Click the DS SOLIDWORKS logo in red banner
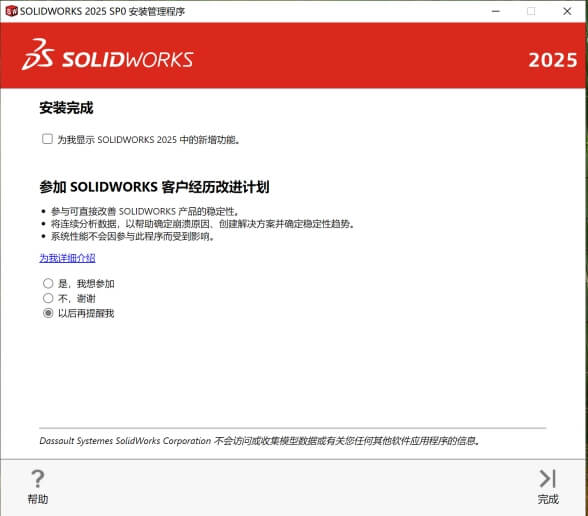This screenshot has width=588, height=516. pyautogui.click(x=108, y=55)
